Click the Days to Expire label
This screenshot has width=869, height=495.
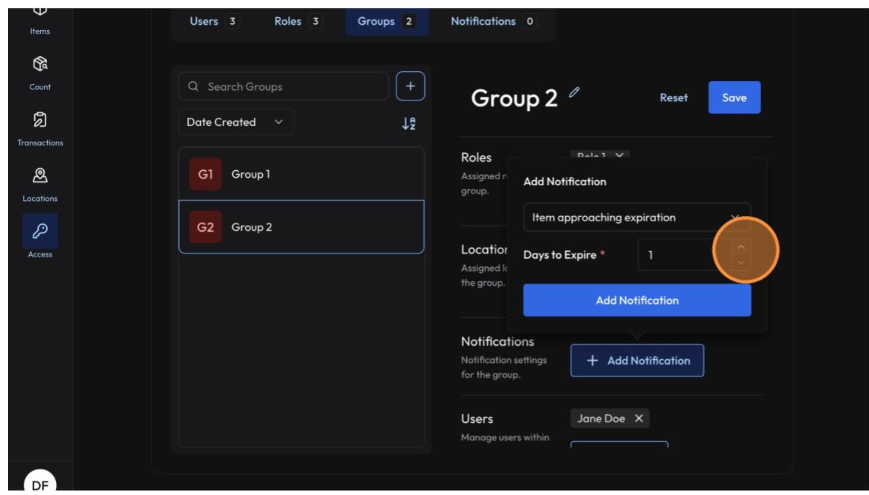(x=560, y=255)
